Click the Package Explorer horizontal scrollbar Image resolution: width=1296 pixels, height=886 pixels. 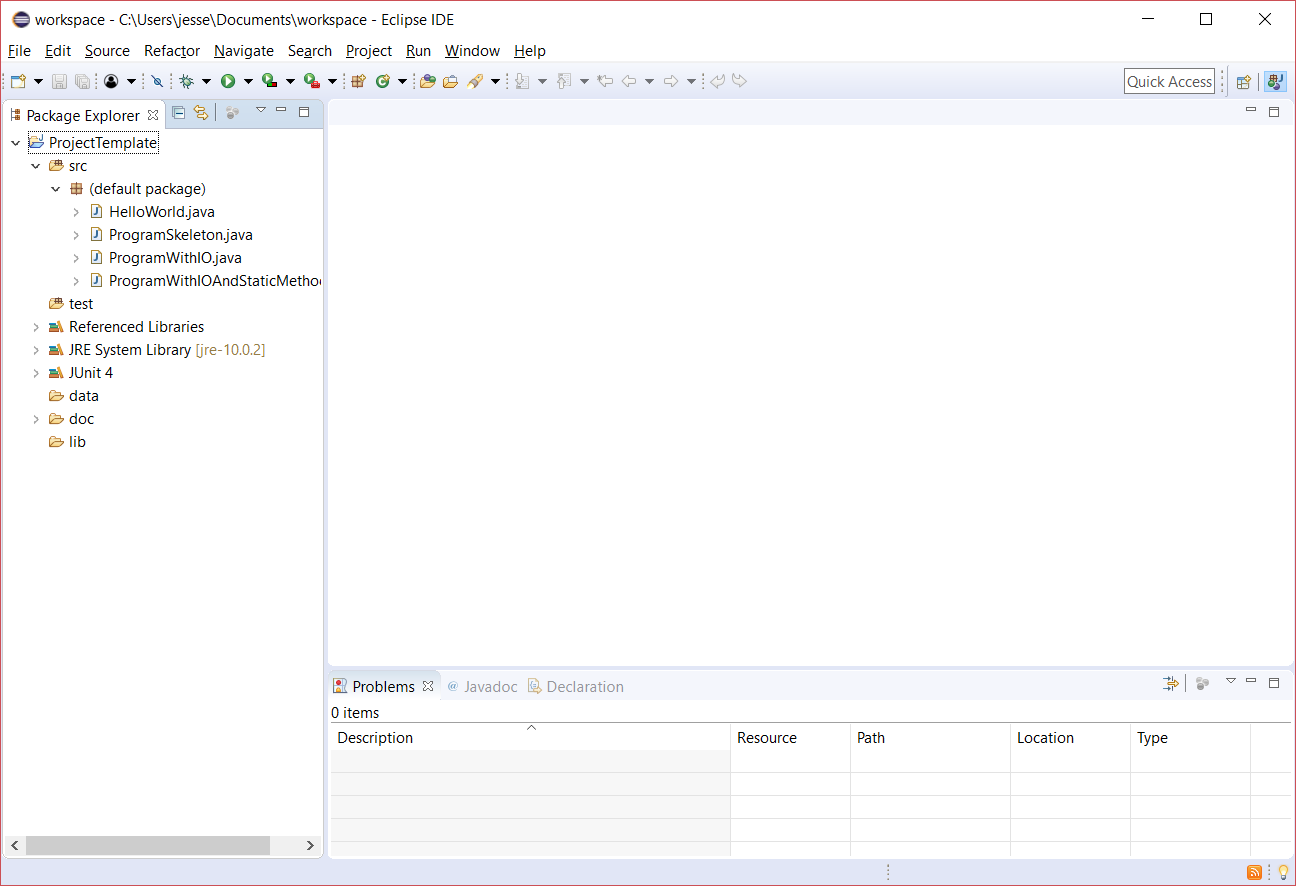pyautogui.click(x=148, y=846)
